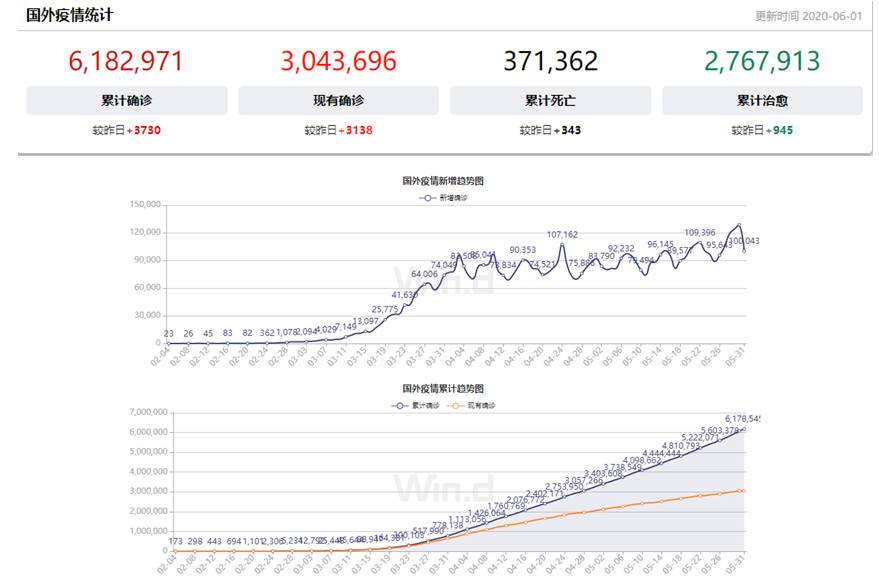Click the green recovered count 2,767,913
The image size is (879, 583).
click(x=762, y=61)
